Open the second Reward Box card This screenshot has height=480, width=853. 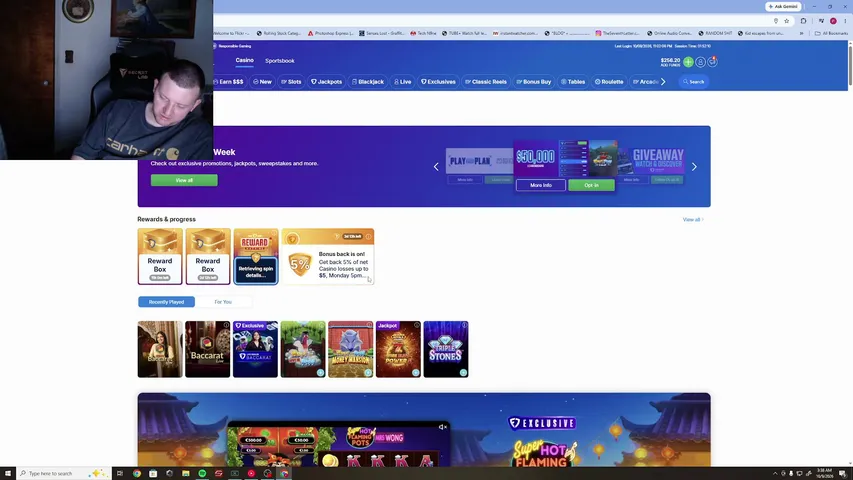[208, 256]
